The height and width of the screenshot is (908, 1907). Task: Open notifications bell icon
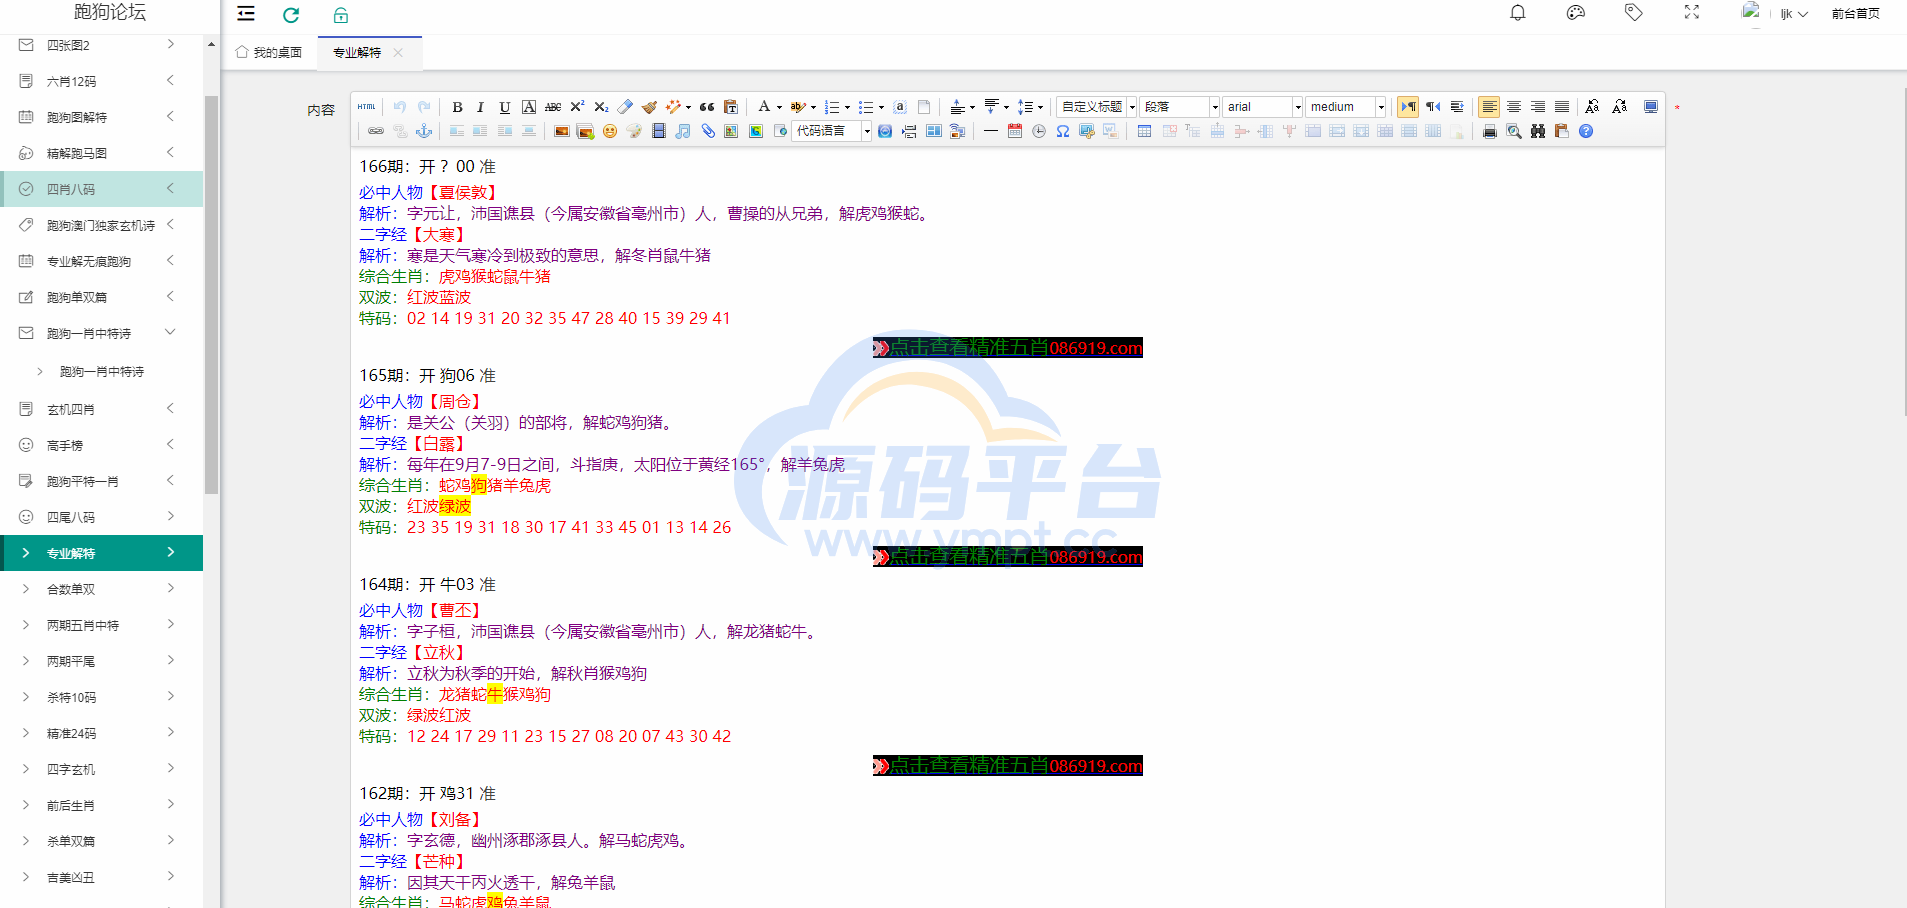pyautogui.click(x=1518, y=13)
